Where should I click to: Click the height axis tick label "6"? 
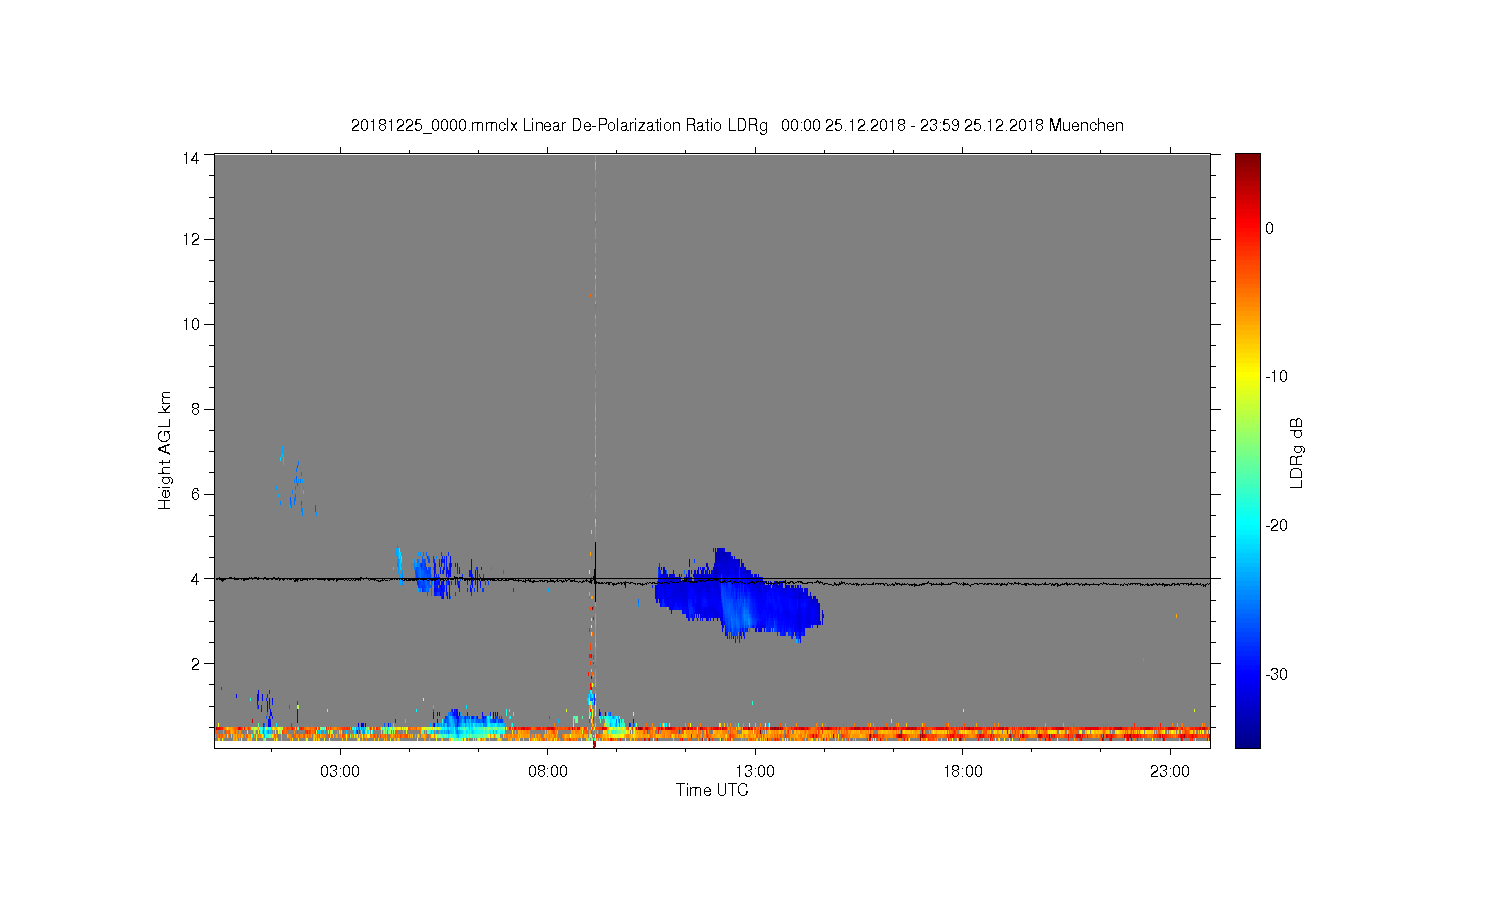(x=196, y=494)
